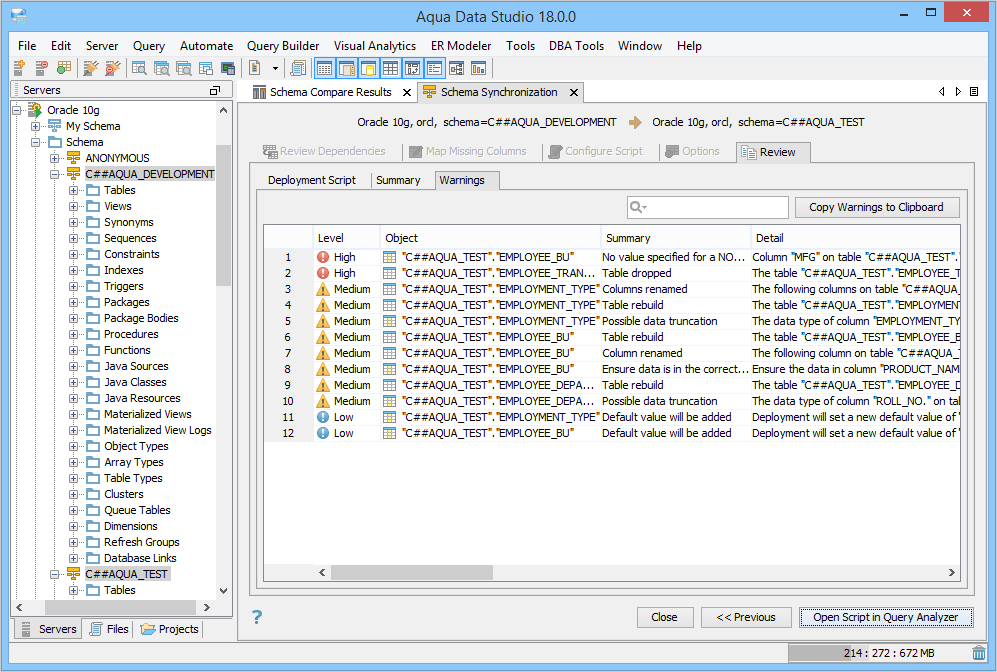Switch to the Summary tab
The height and width of the screenshot is (672, 997).
(398, 180)
